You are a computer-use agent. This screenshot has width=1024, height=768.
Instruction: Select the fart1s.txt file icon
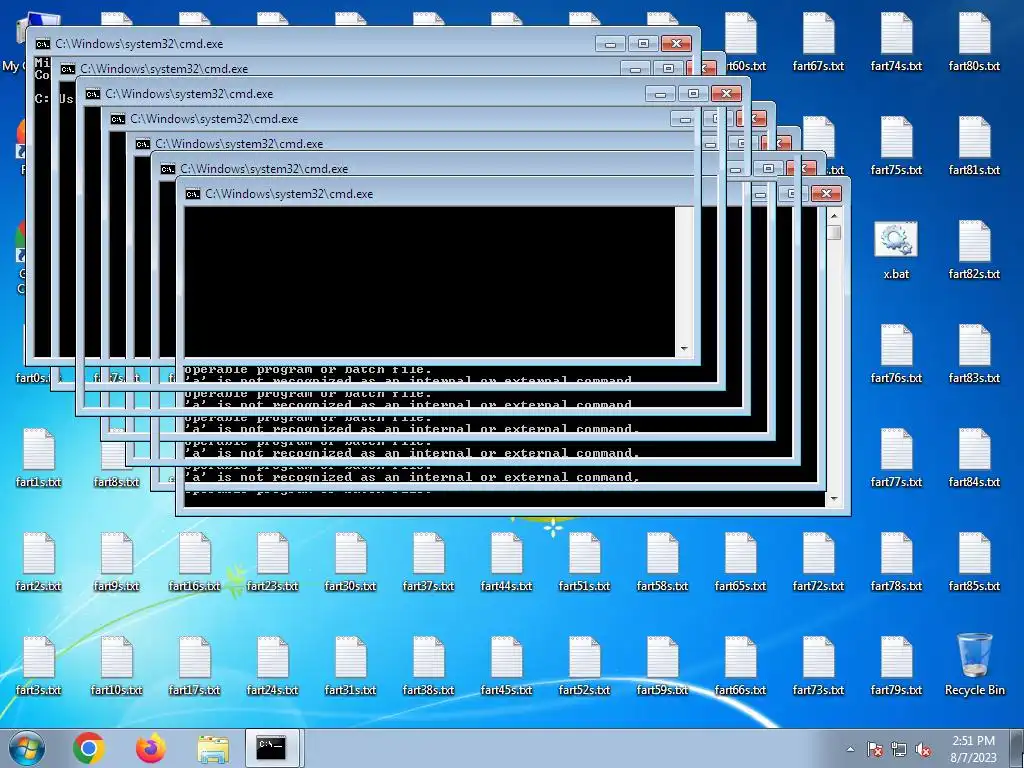[39, 458]
